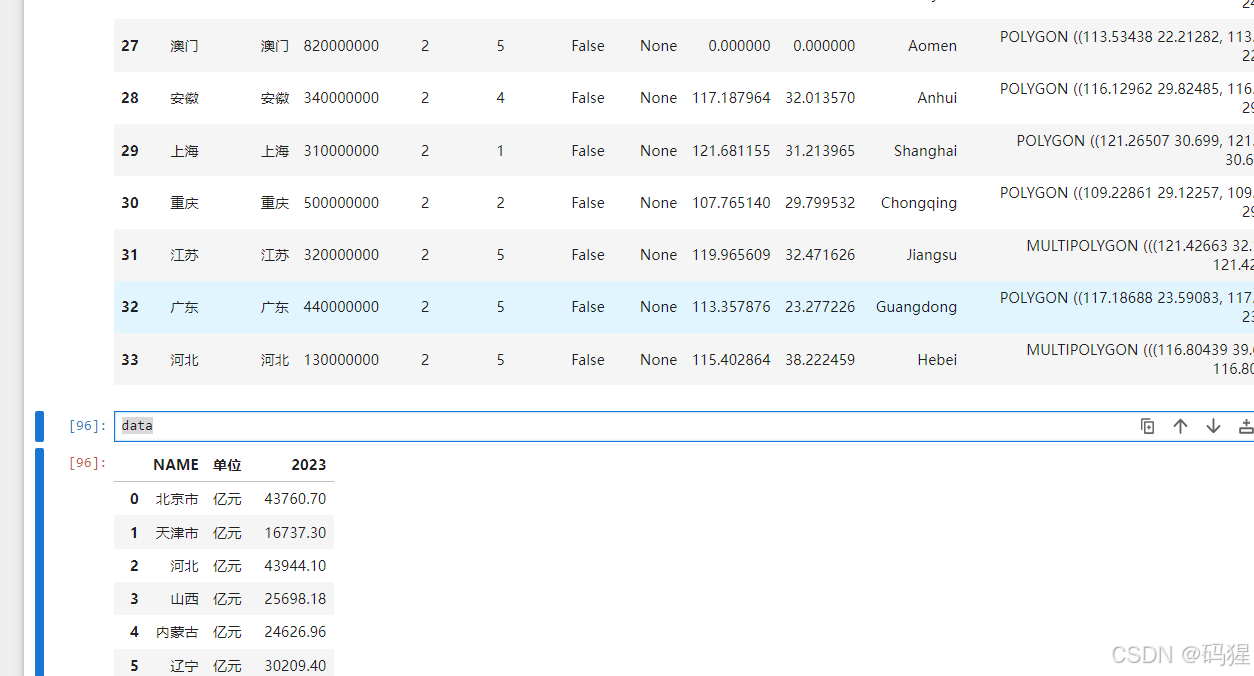The width and height of the screenshot is (1254, 676).
Task: Select the NAME column header
Action: coord(176,465)
